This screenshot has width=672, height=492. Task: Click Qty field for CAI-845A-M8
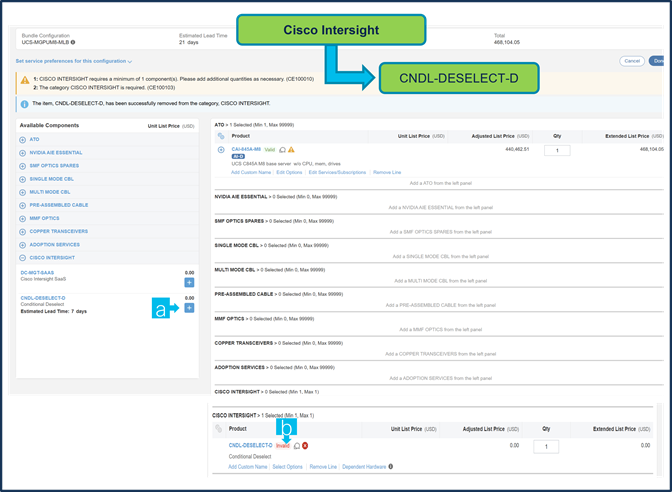coord(557,150)
